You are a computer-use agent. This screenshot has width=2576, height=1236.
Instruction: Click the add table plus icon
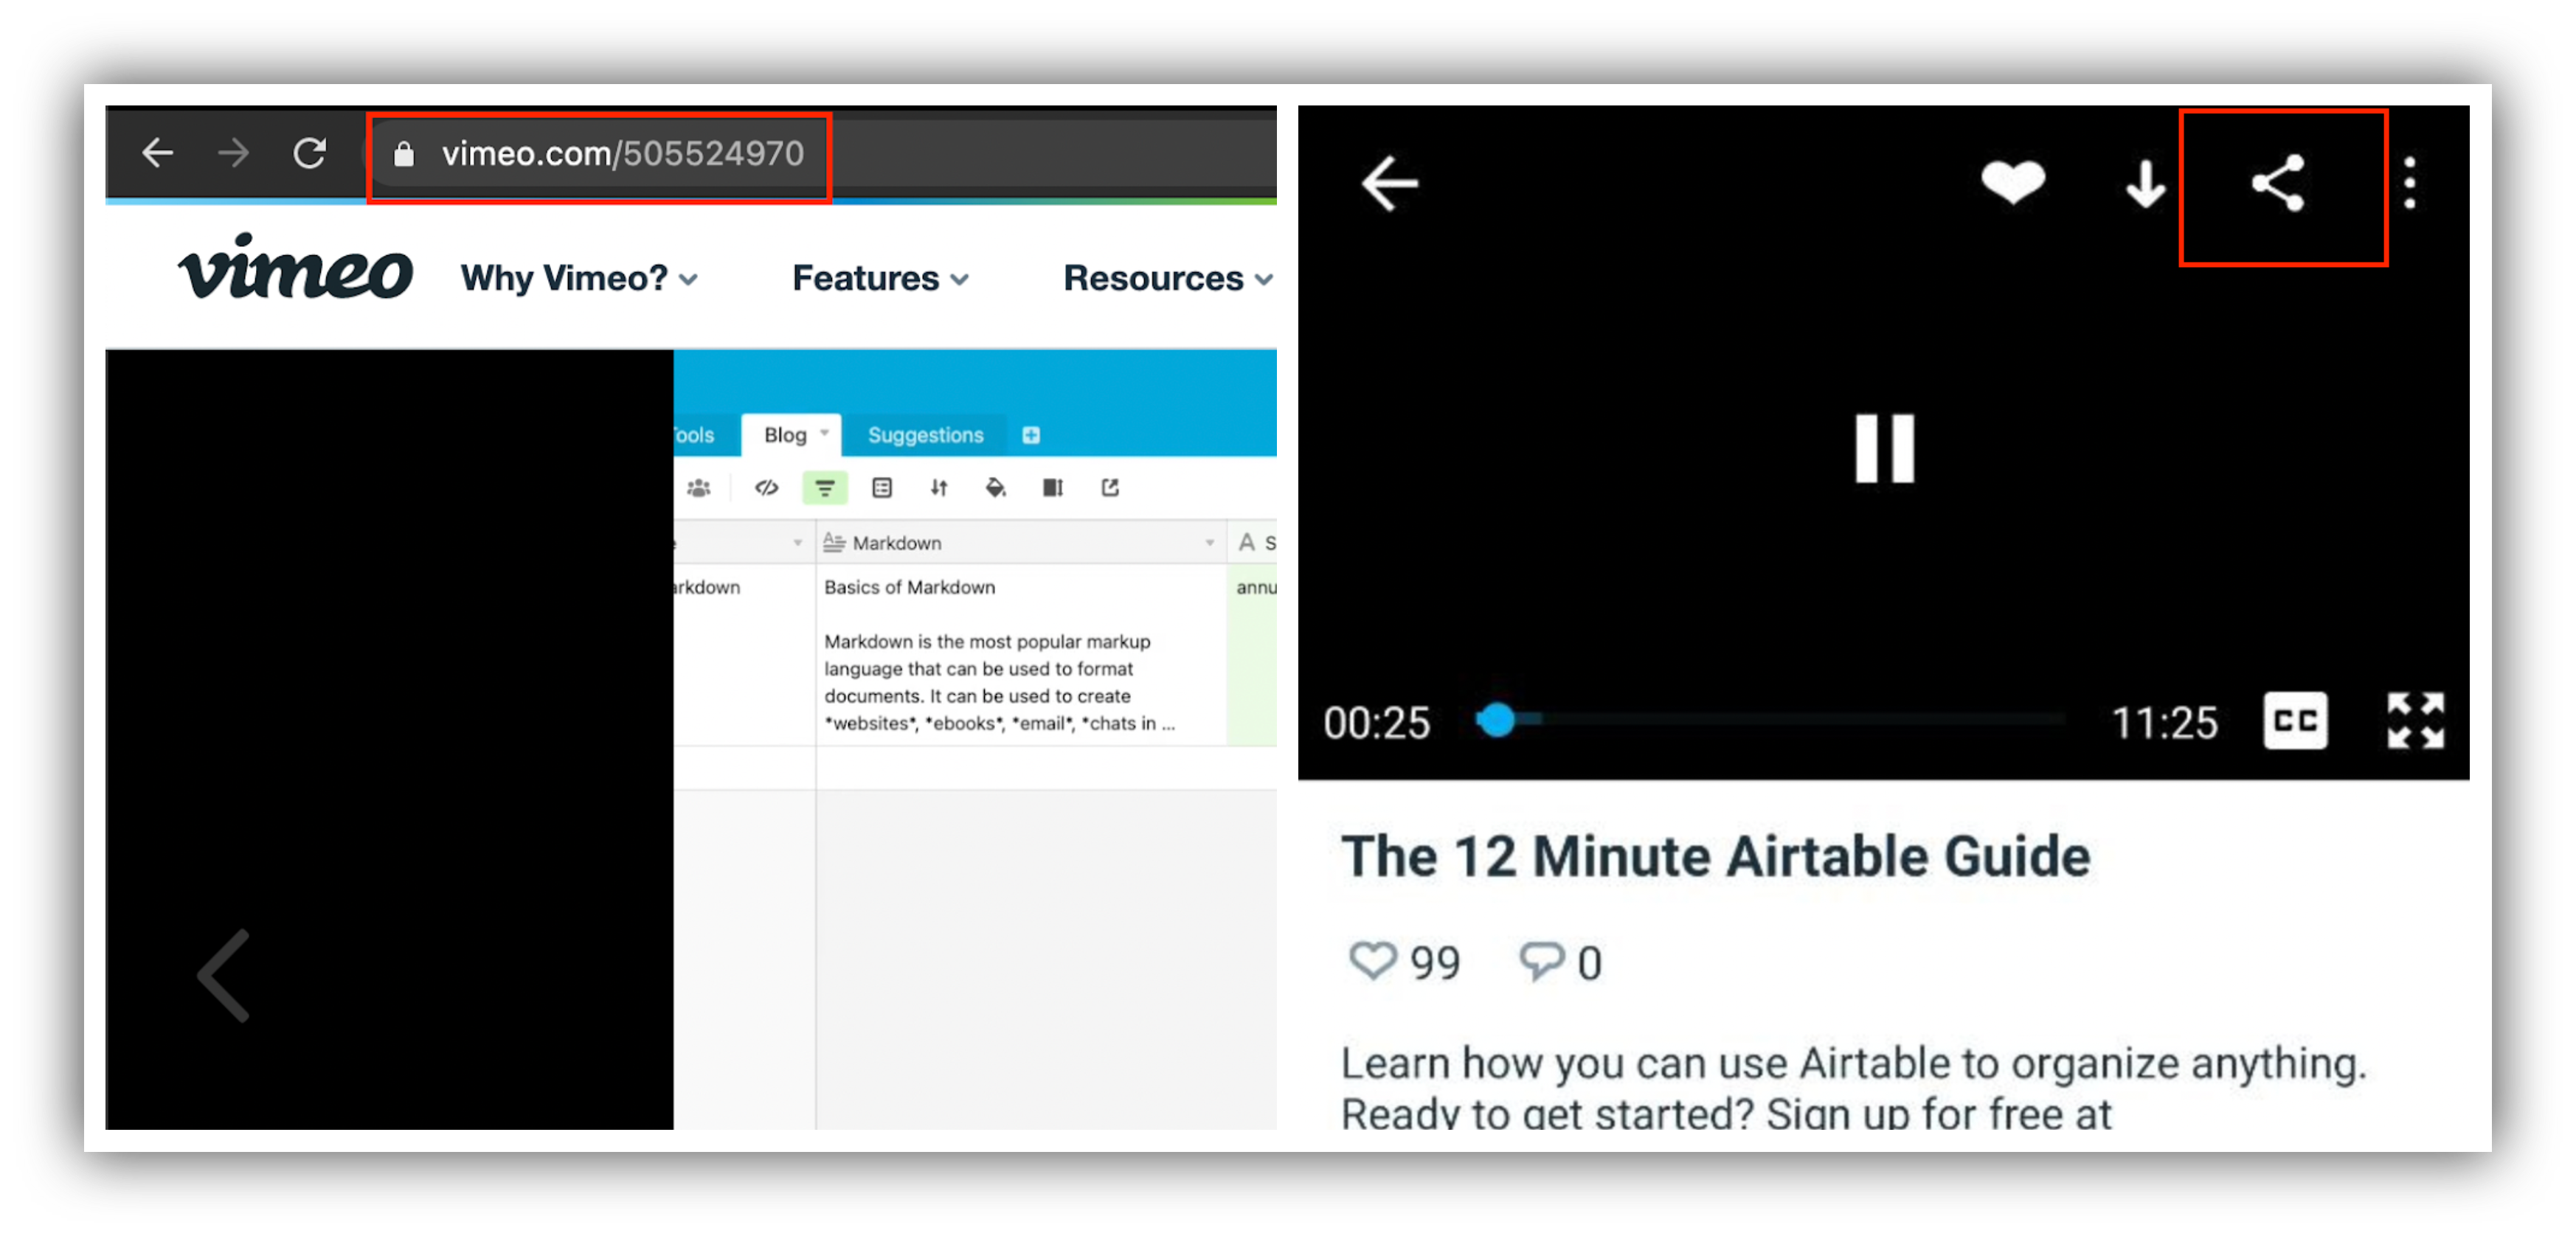pyautogui.click(x=1031, y=435)
